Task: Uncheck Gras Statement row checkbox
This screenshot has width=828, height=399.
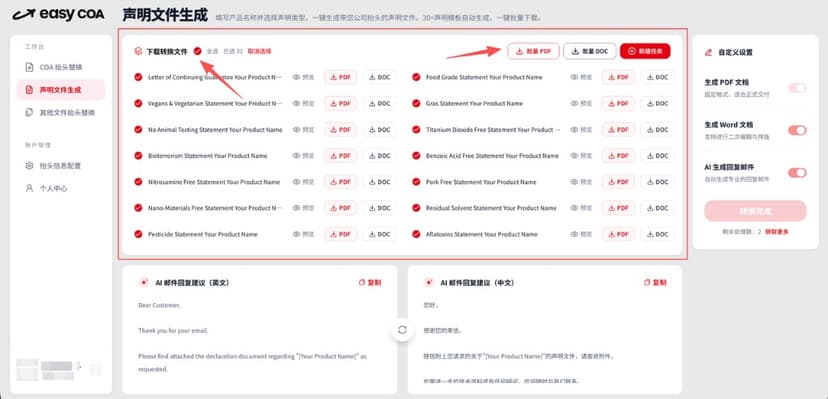Action: tap(416, 103)
